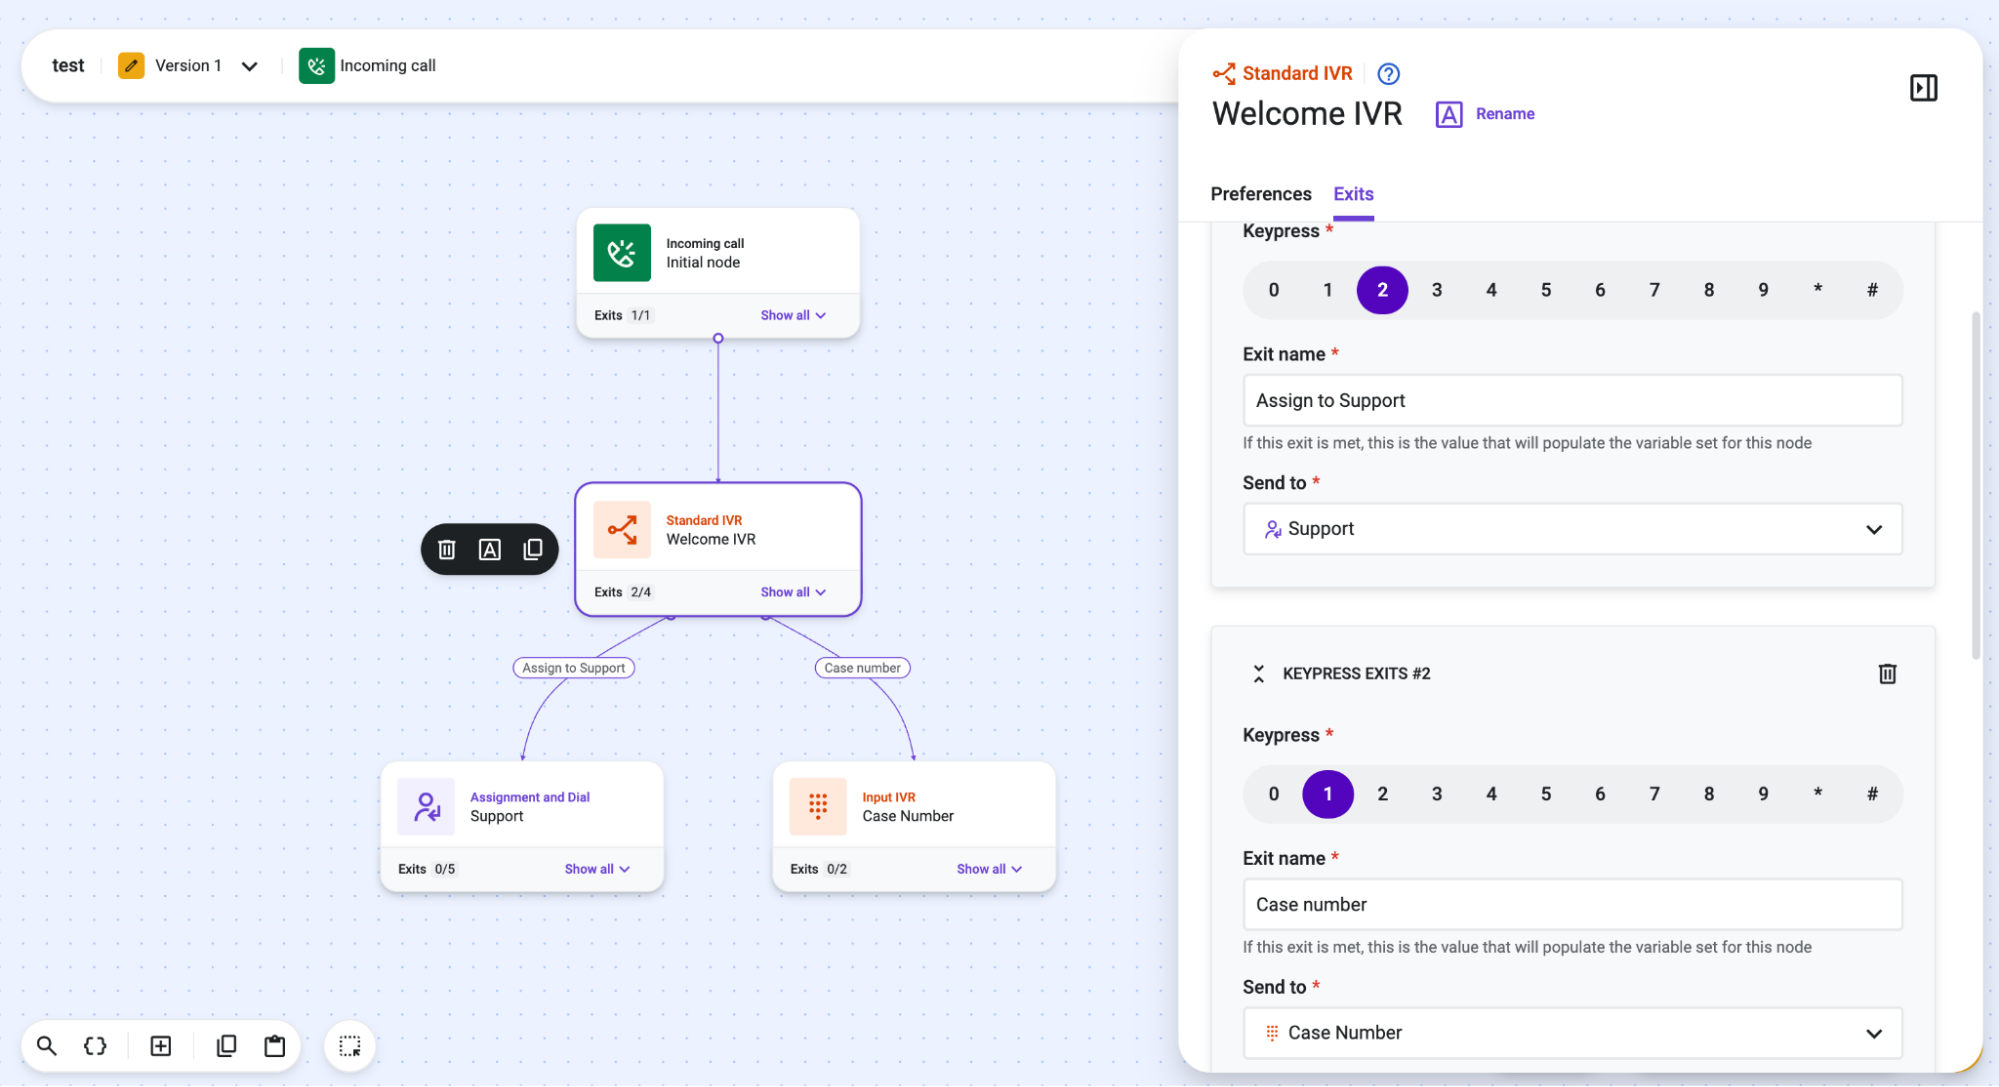Click the Assign to Support edge label

574,668
